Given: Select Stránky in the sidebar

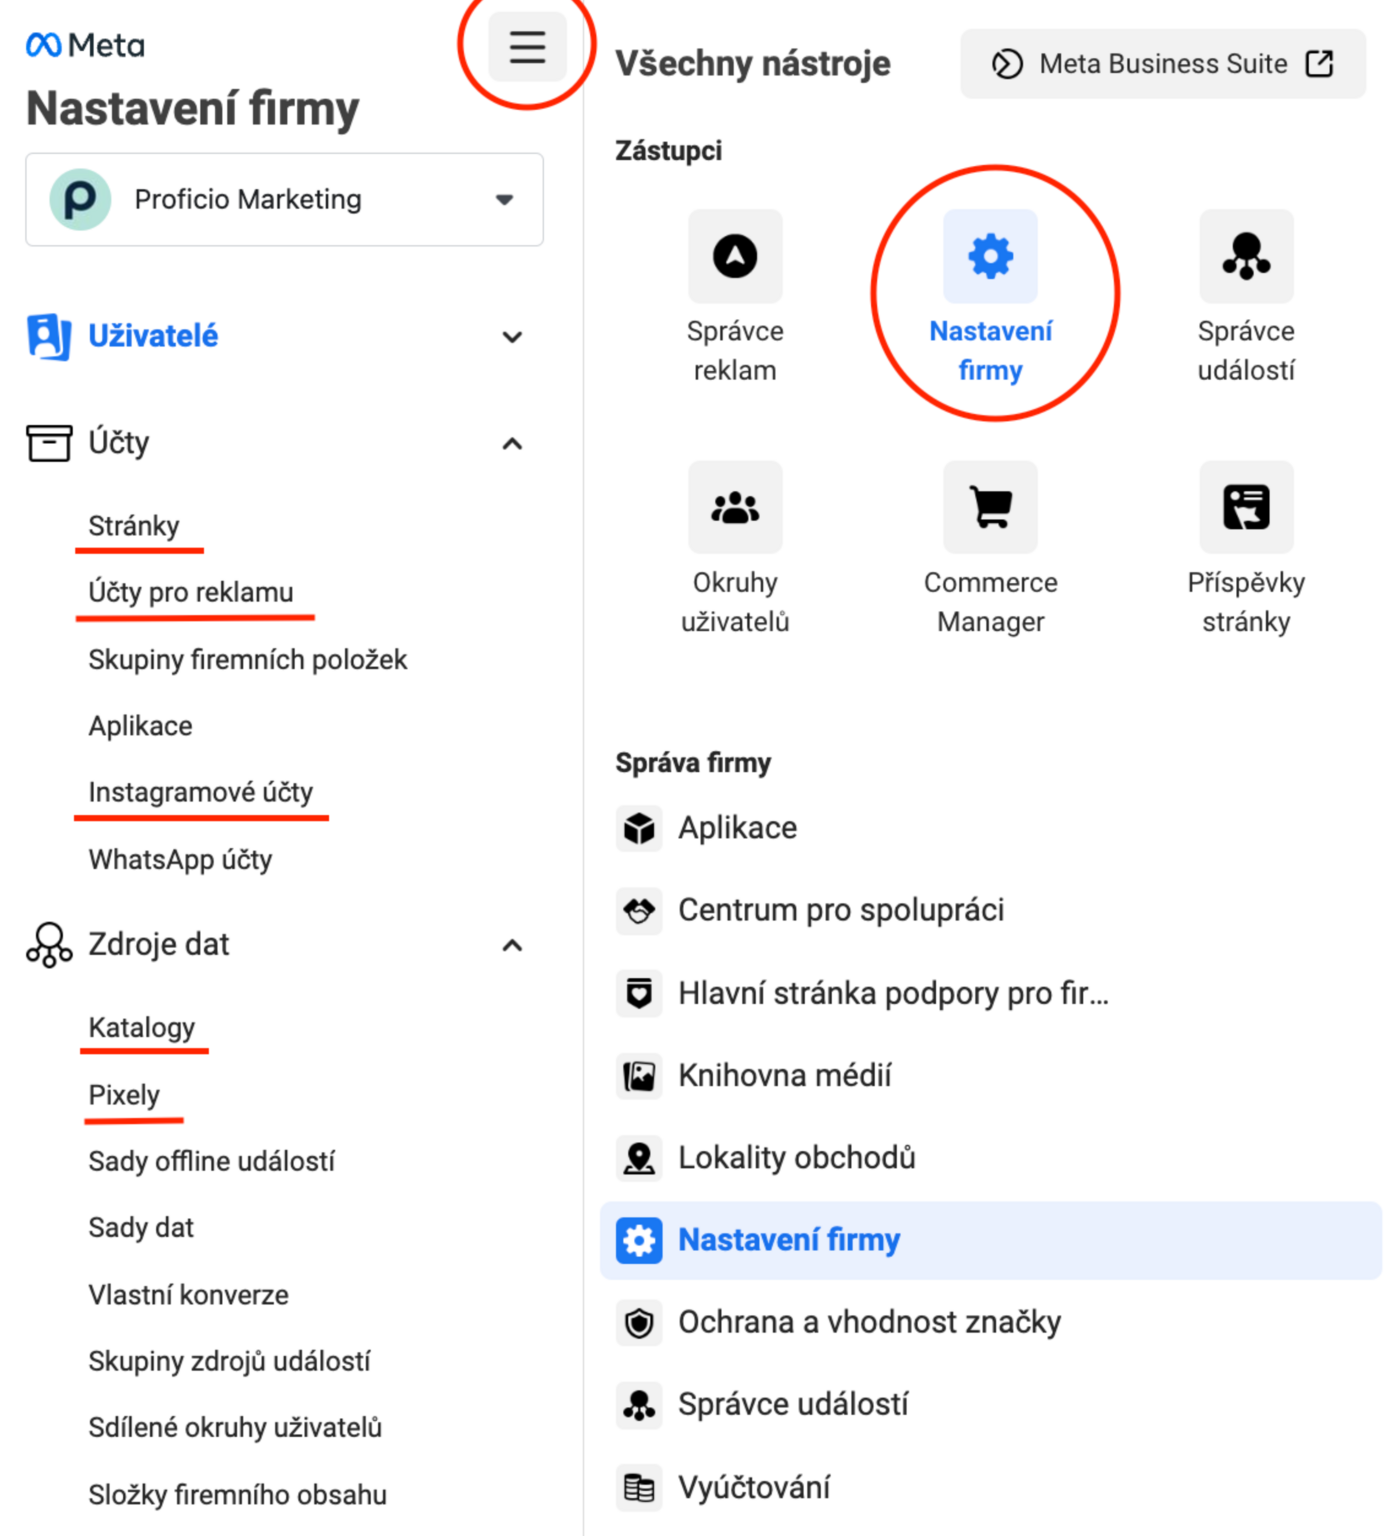Looking at the screenshot, I should click(x=134, y=526).
